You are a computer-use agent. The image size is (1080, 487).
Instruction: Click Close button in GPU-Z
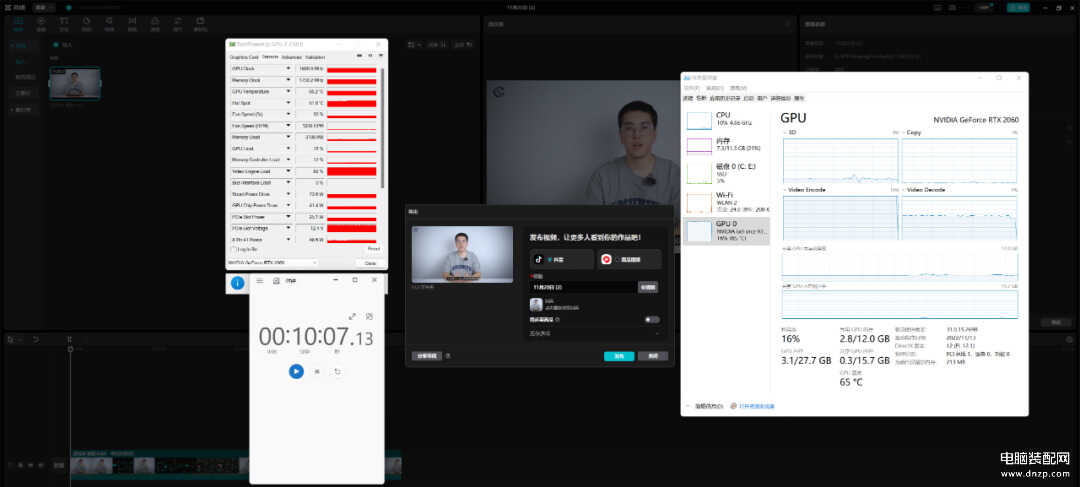pyautogui.click(x=370, y=263)
